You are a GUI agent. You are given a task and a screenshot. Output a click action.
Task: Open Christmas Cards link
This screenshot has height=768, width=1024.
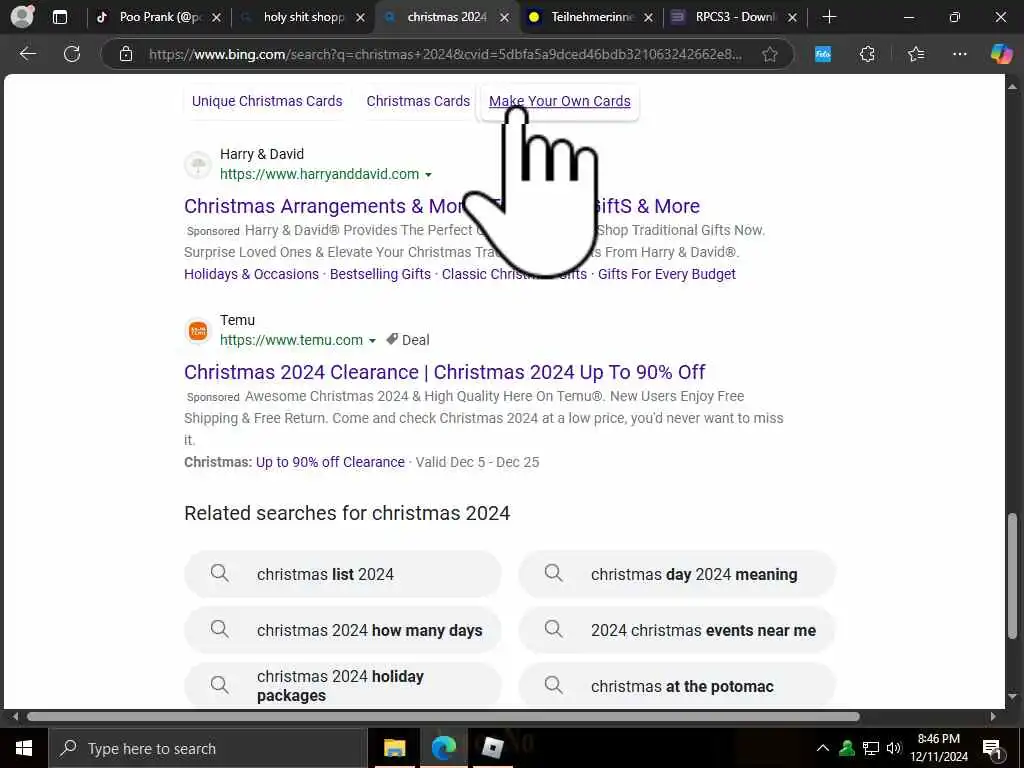418,101
